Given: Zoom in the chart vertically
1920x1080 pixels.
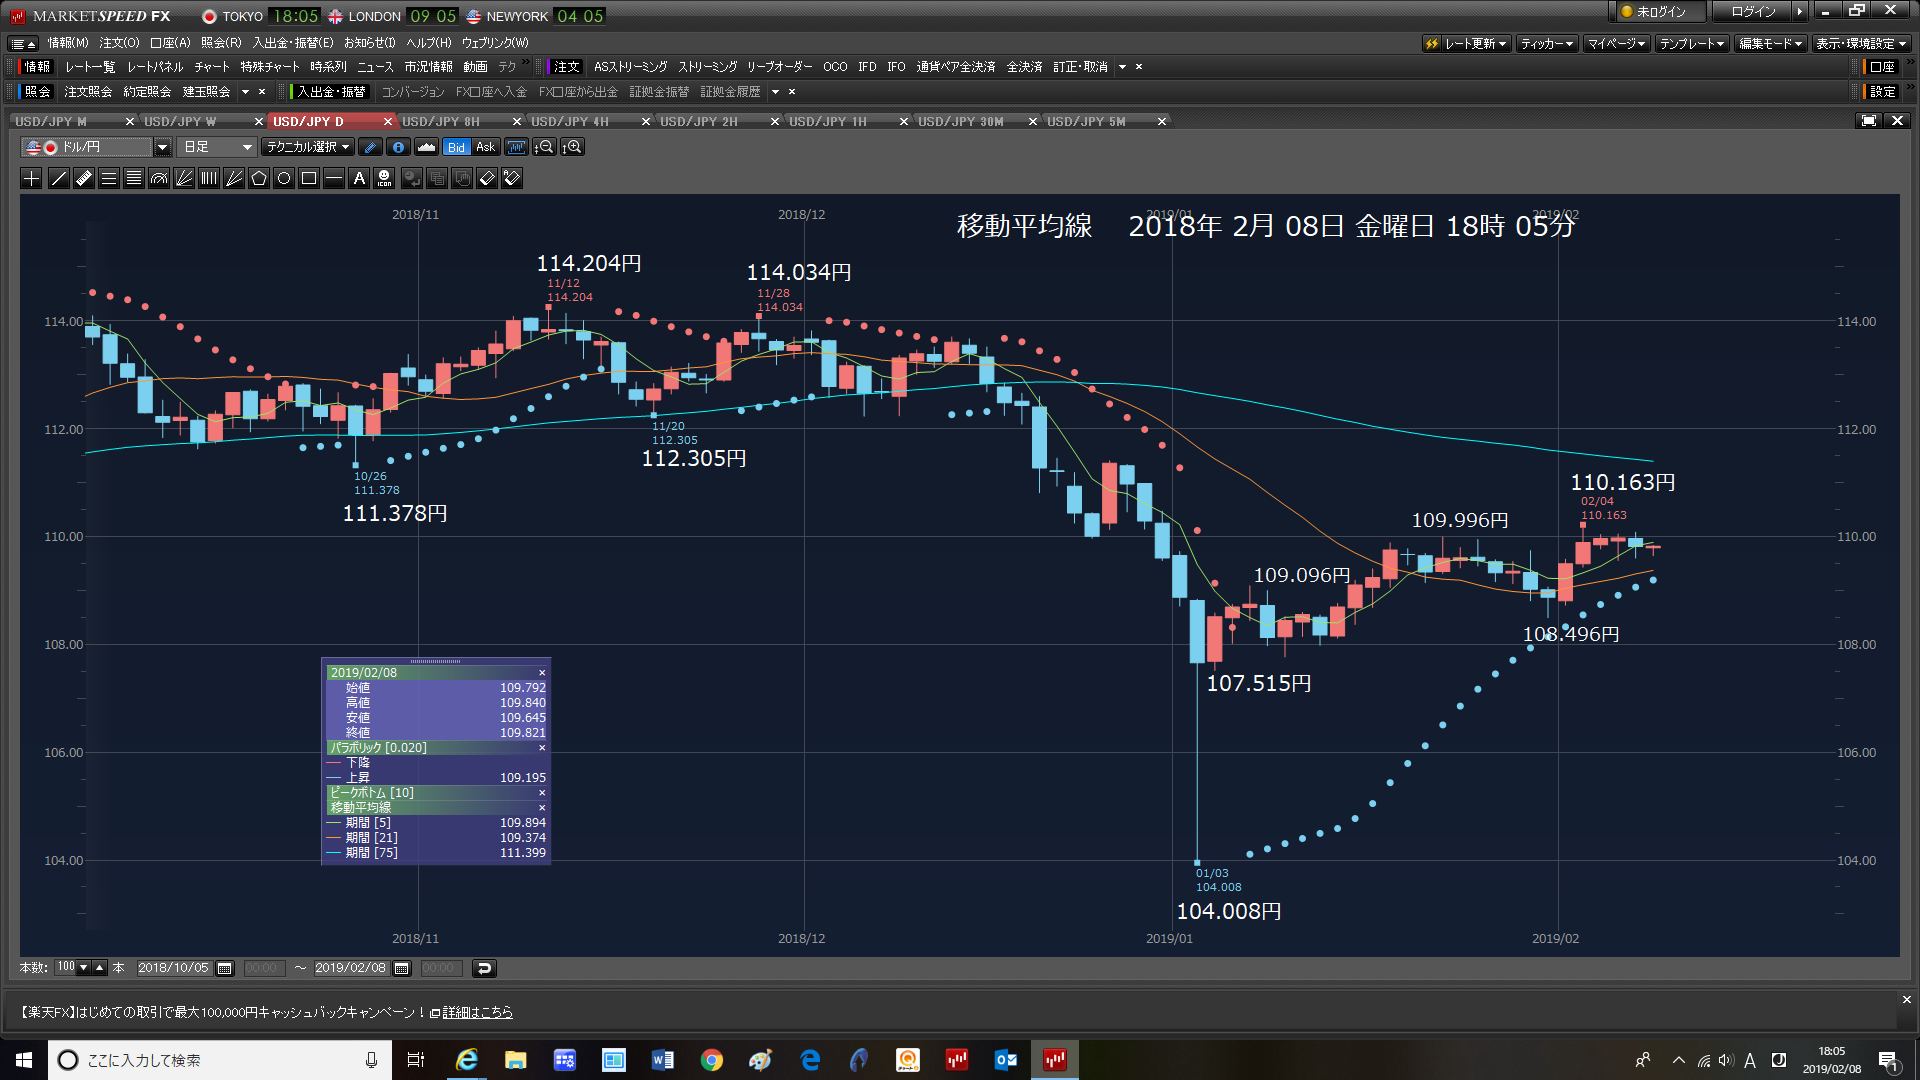Looking at the screenshot, I should pos(573,147).
